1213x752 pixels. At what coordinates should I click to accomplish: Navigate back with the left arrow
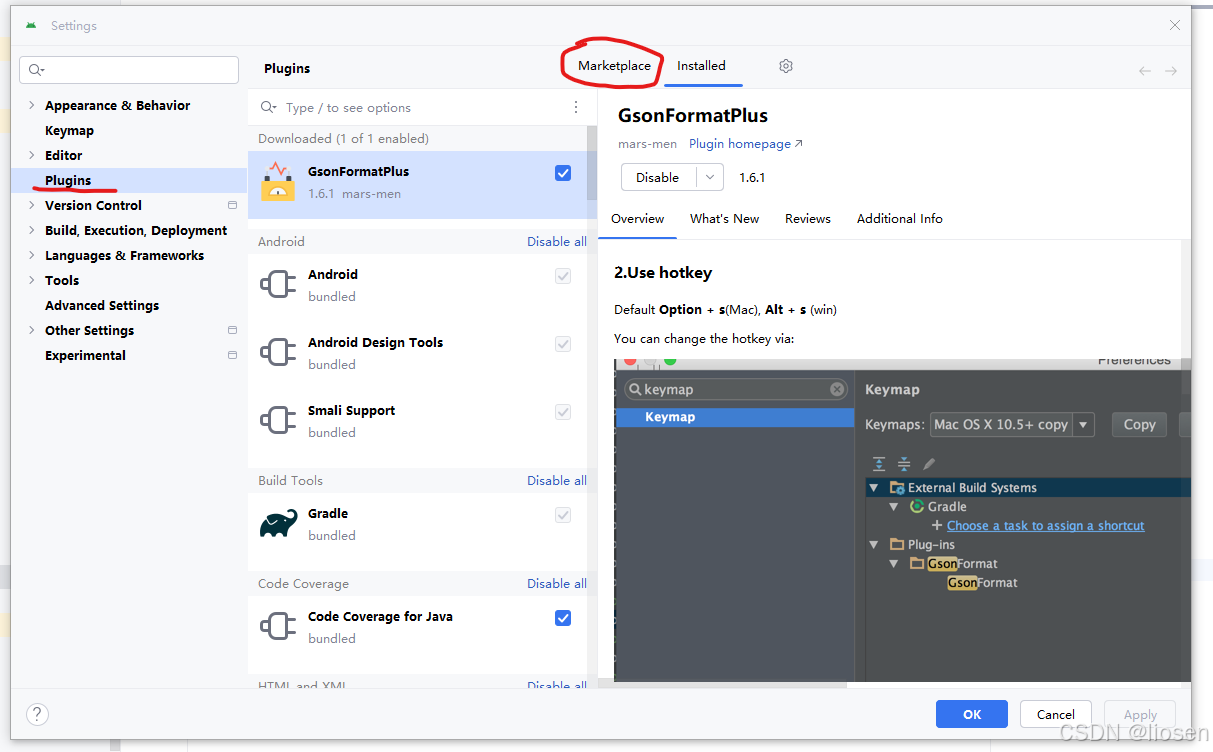click(x=1145, y=70)
